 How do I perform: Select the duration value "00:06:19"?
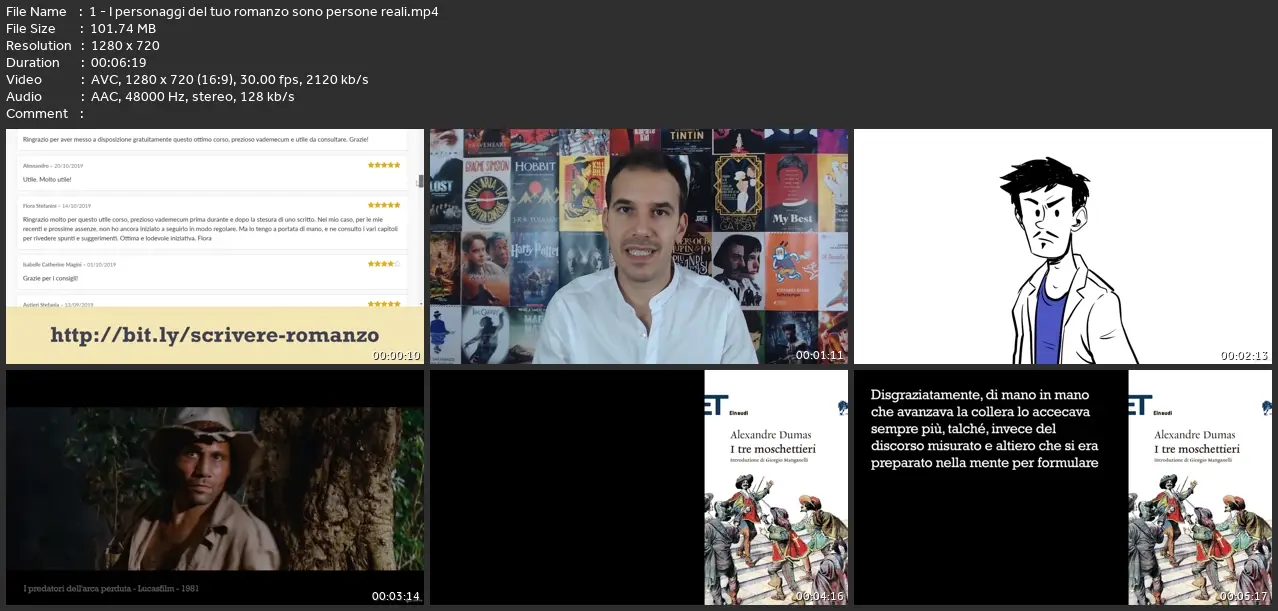pos(118,62)
